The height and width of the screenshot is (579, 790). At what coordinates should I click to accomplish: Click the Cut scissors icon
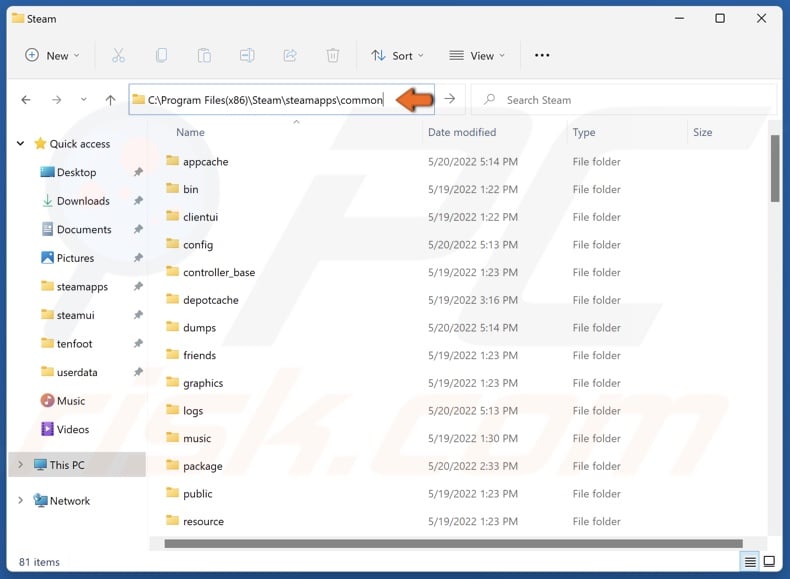click(x=118, y=55)
